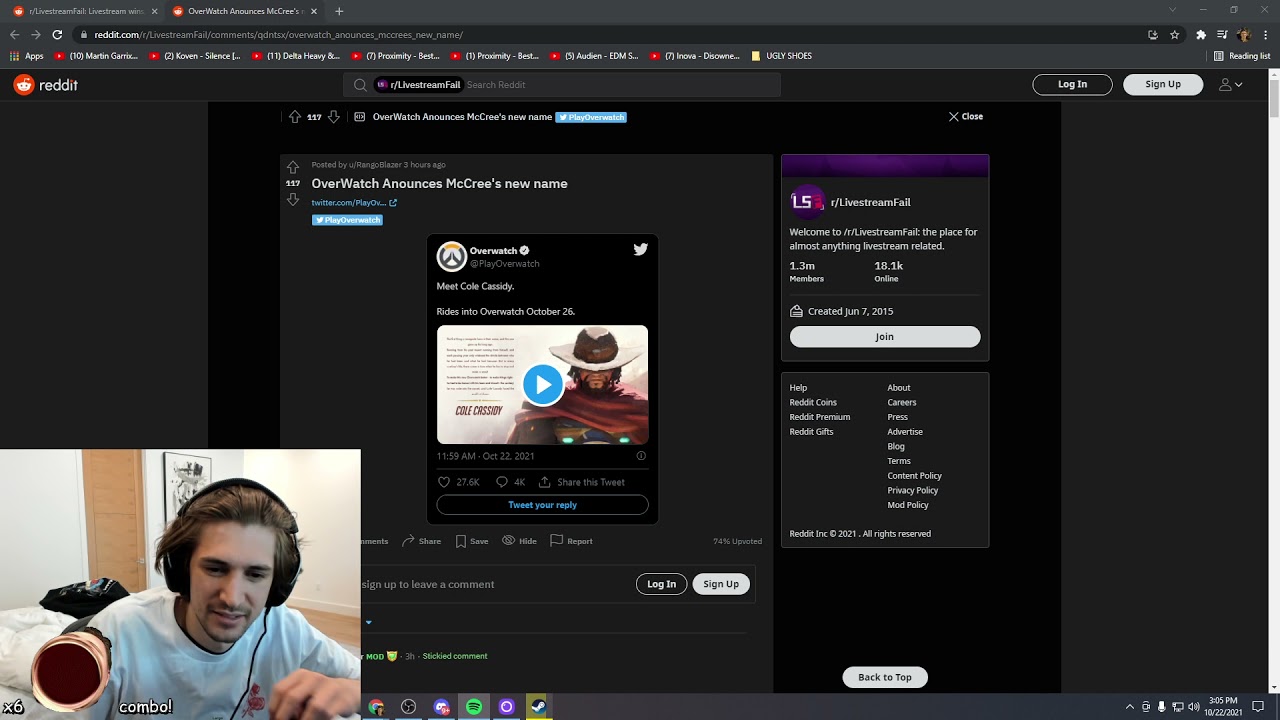Upvote the post in the top header bar
Viewport: 1280px width, 720px height.
tap(295, 117)
